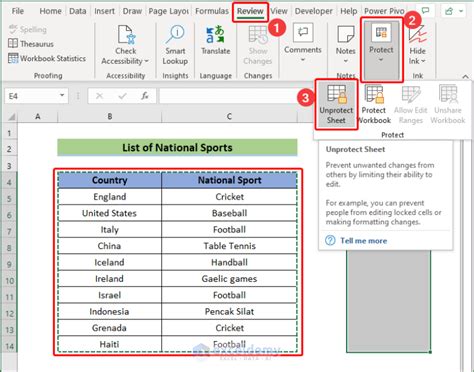This screenshot has width=474, height=372.
Task: Switch to the Draw tab
Action: point(132,11)
